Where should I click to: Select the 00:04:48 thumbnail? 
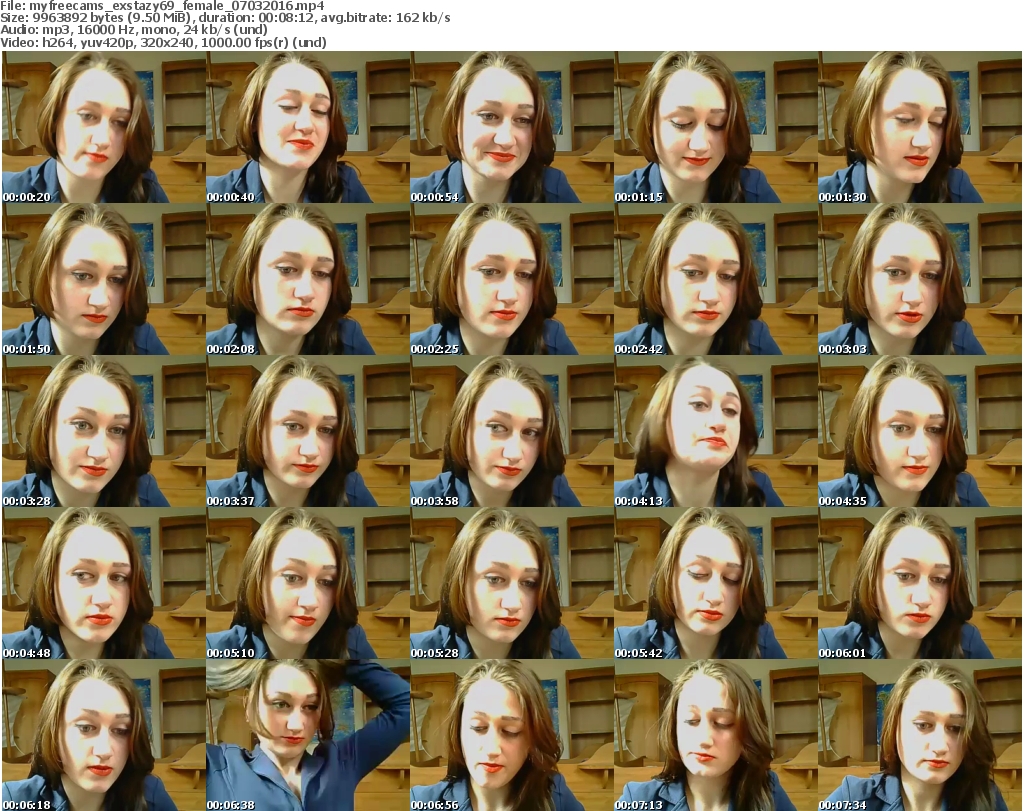[x=103, y=583]
